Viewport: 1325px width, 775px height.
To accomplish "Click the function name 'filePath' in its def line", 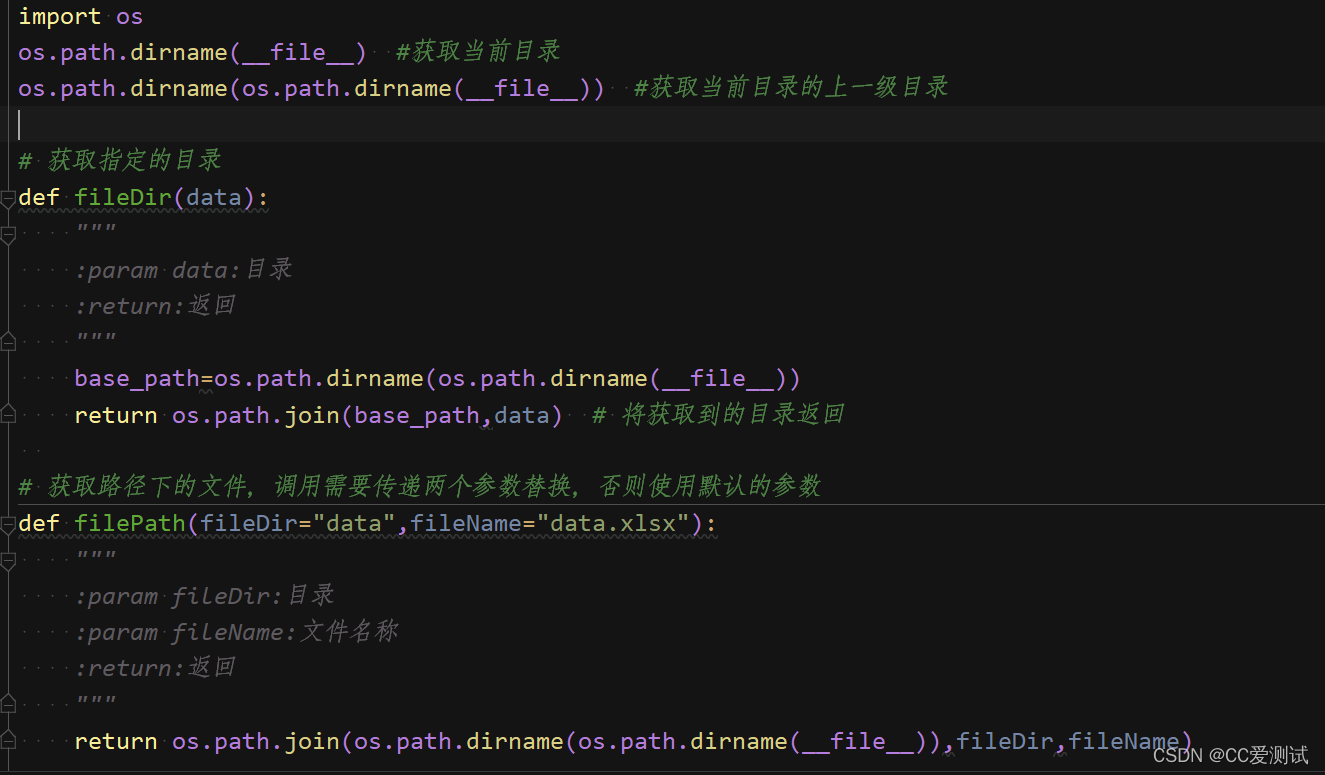I will point(130,523).
